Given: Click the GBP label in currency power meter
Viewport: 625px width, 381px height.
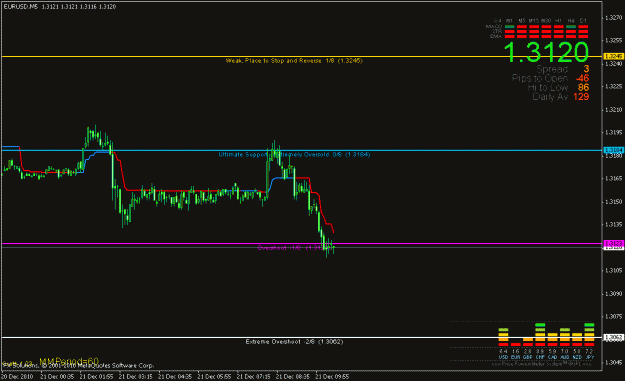Looking at the screenshot, I should click(x=528, y=357).
